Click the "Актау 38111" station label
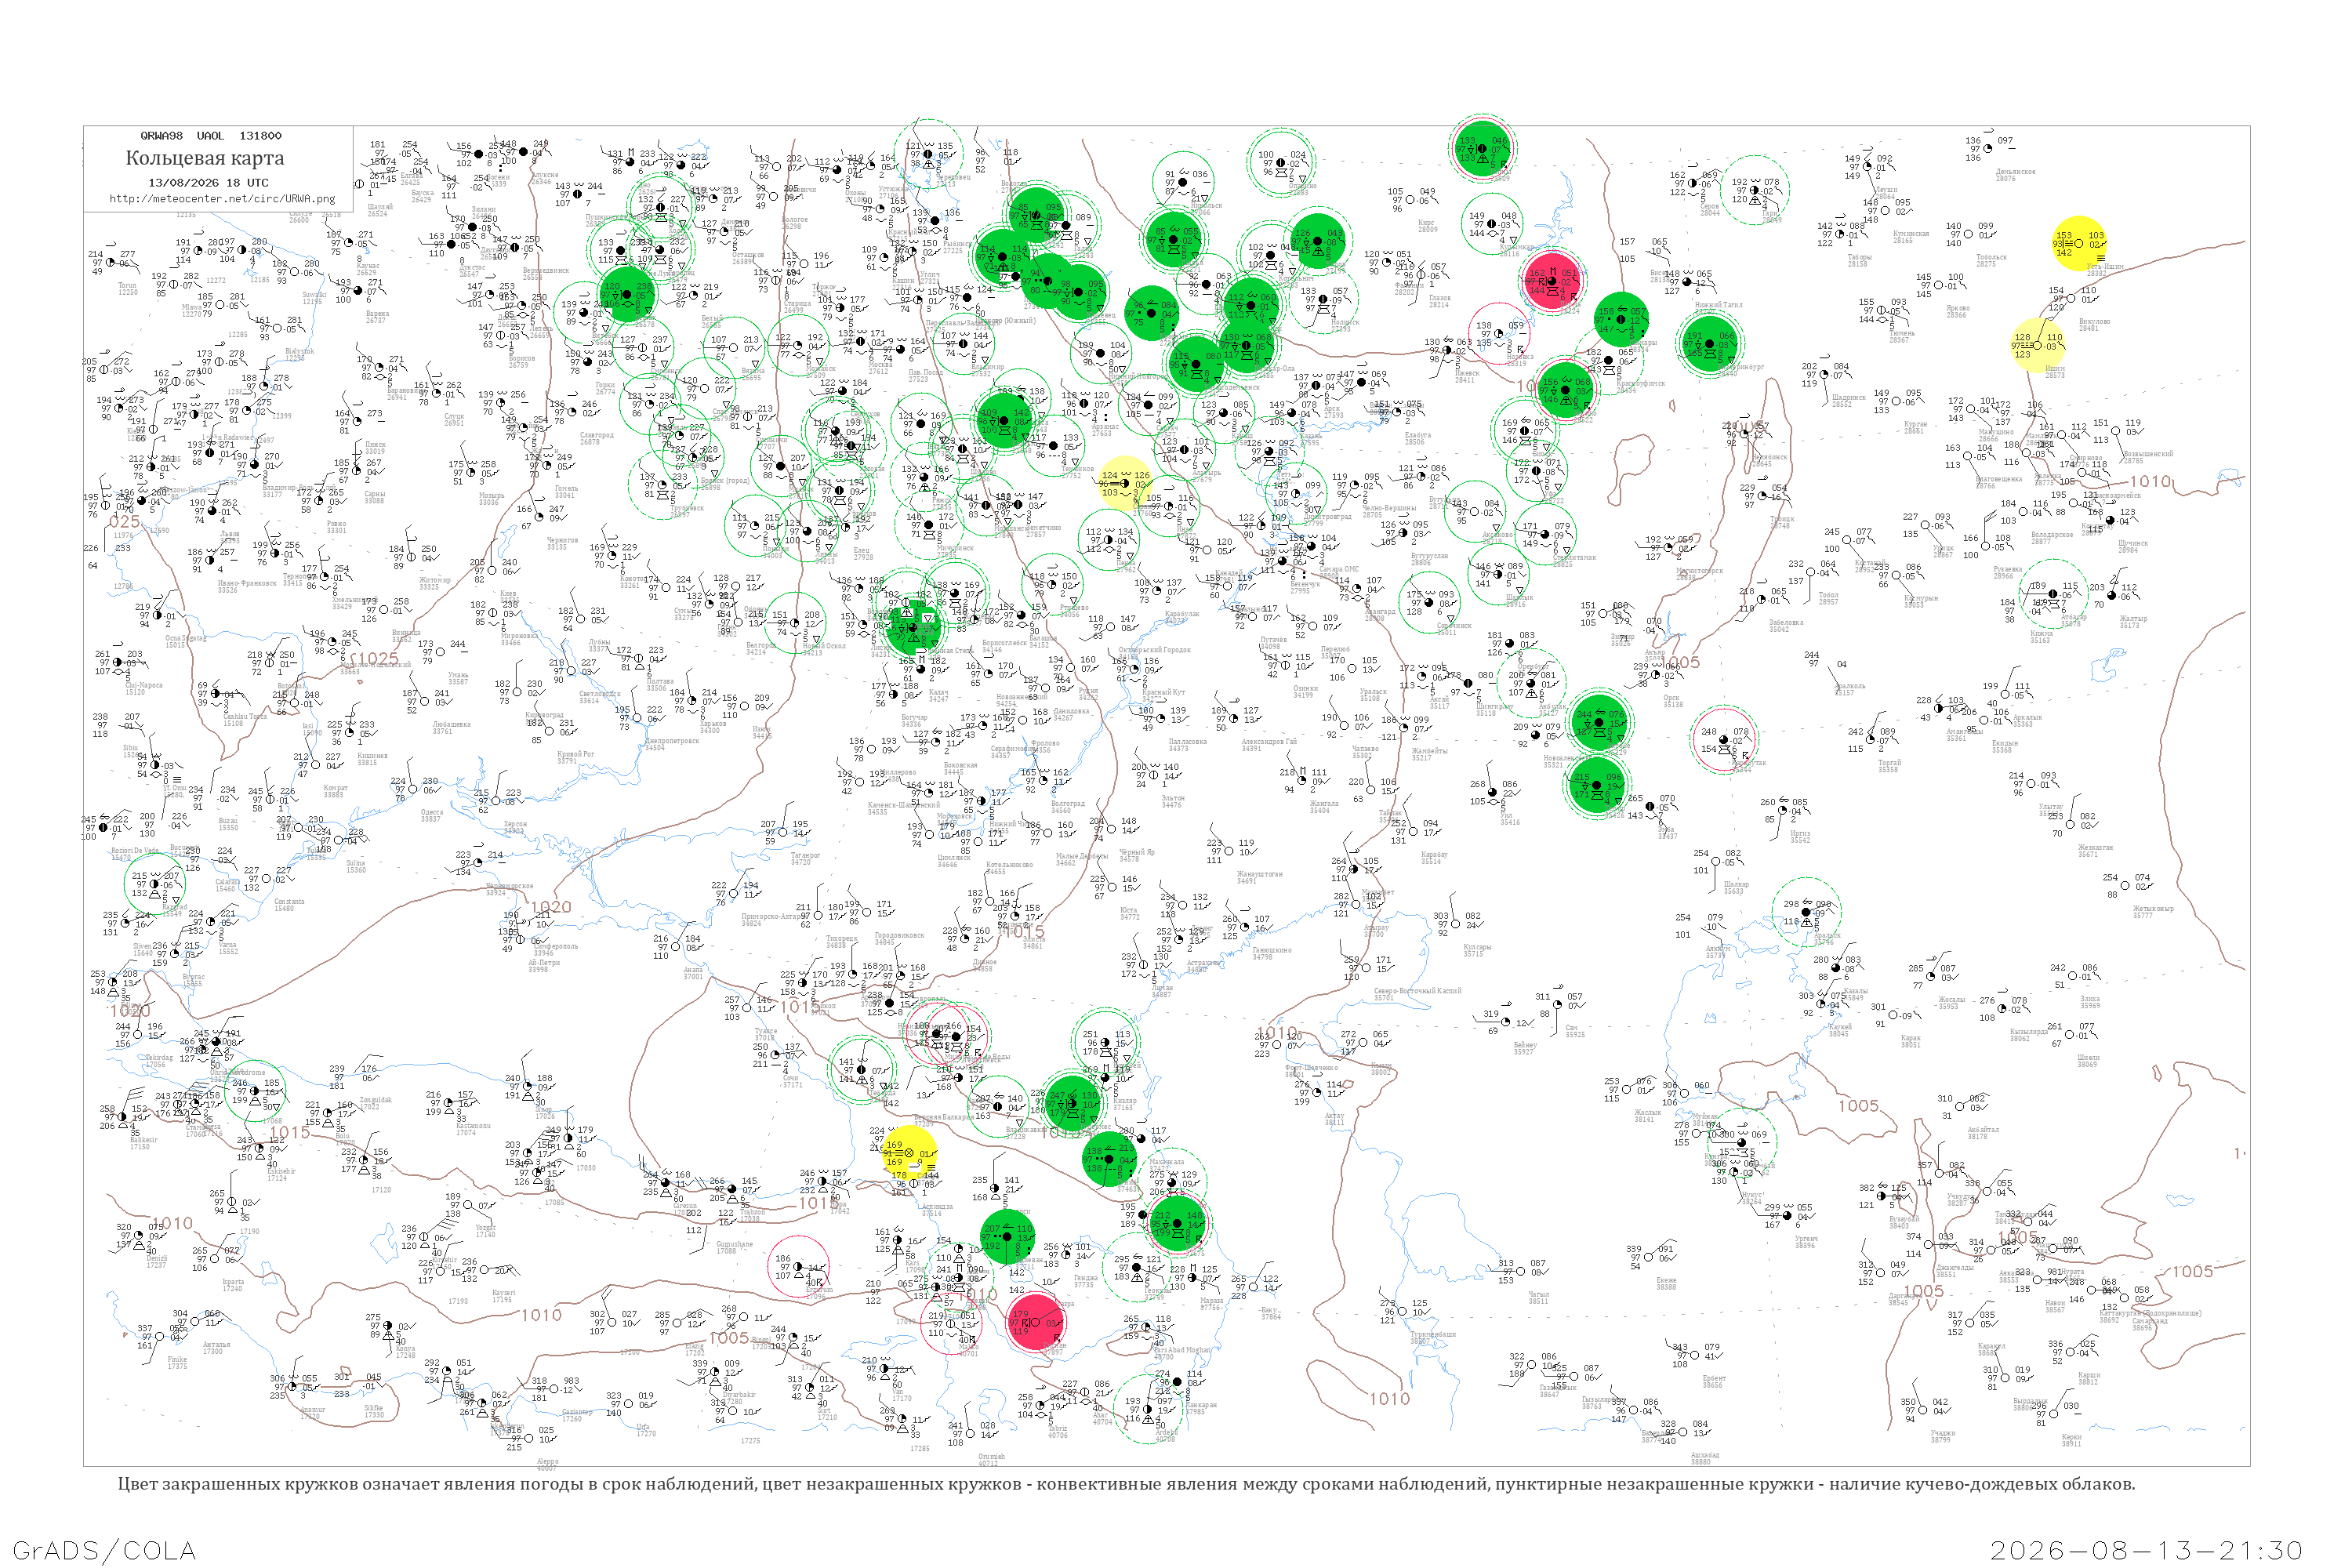The width and height of the screenshot is (2352, 1568). [x=1334, y=1119]
